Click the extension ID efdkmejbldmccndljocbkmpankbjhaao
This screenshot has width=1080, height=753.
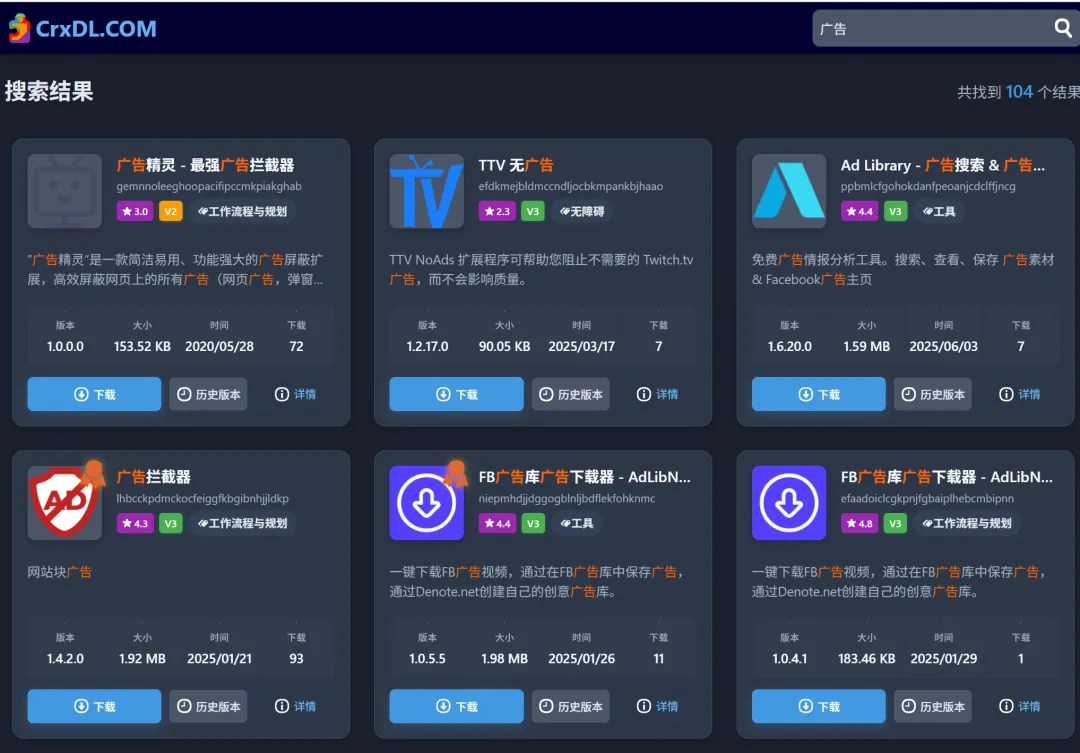(x=571, y=186)
